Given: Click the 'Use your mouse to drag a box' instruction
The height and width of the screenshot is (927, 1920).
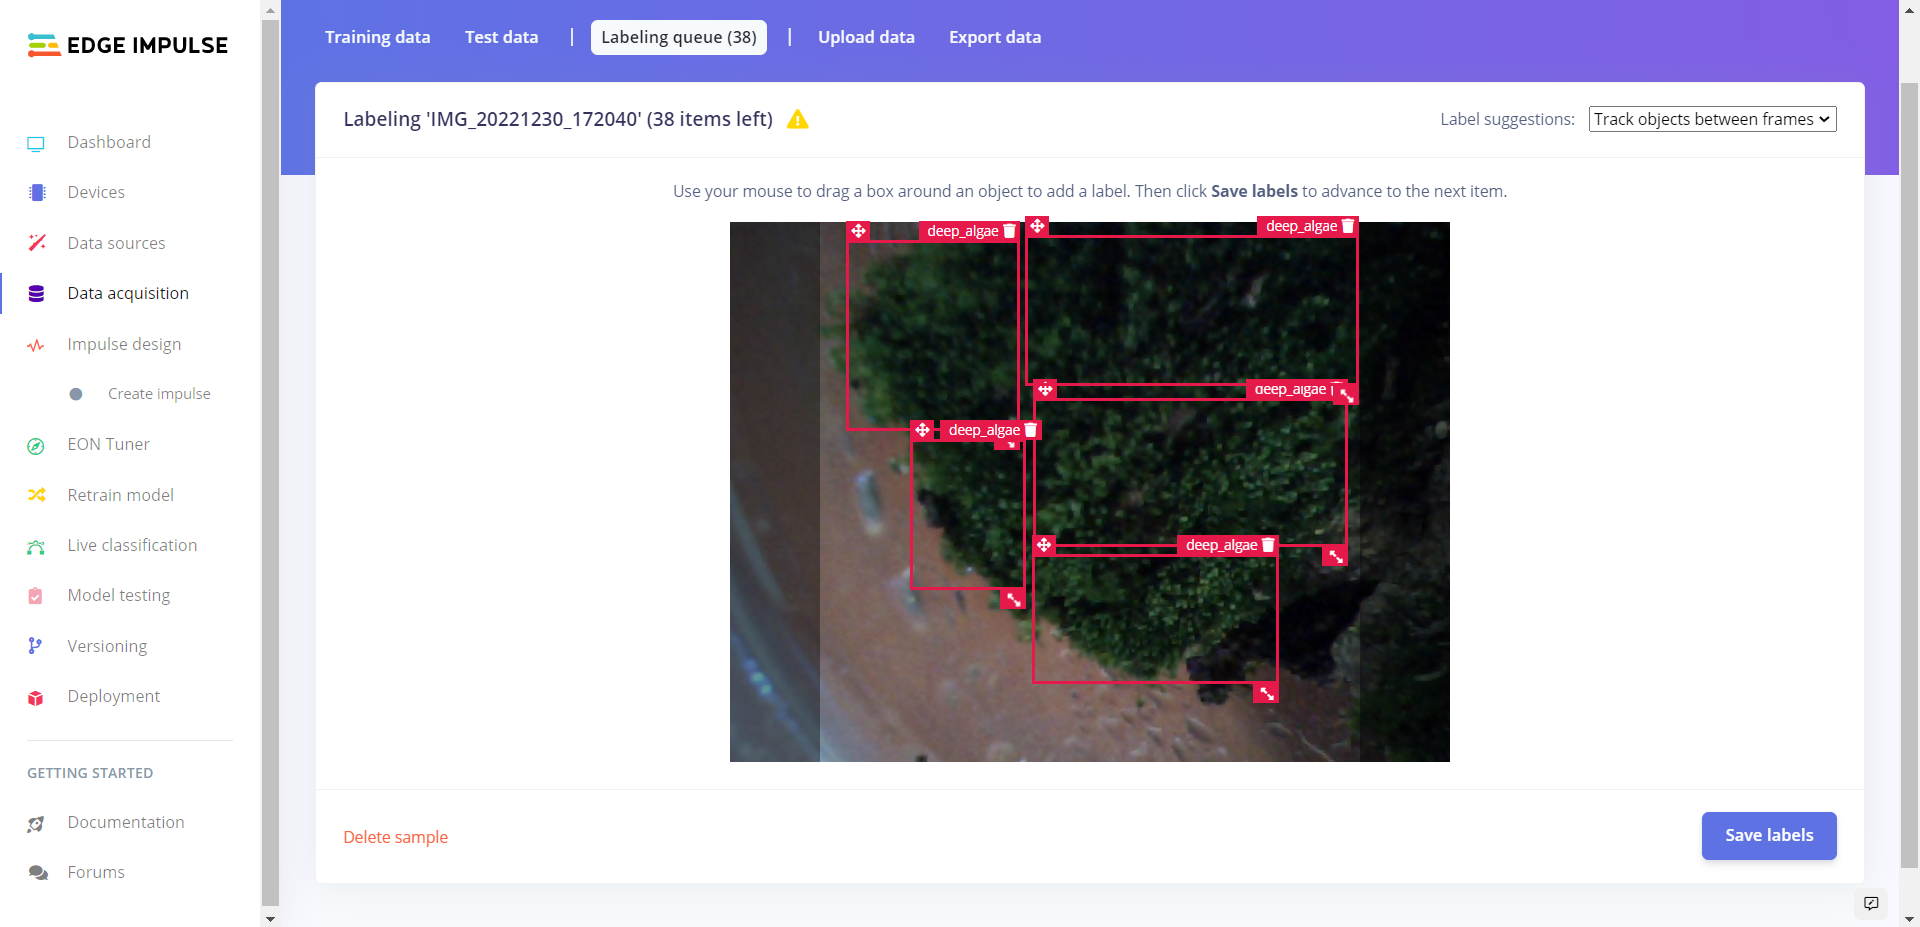Looking at the screenshot, I should [1090, 191].
